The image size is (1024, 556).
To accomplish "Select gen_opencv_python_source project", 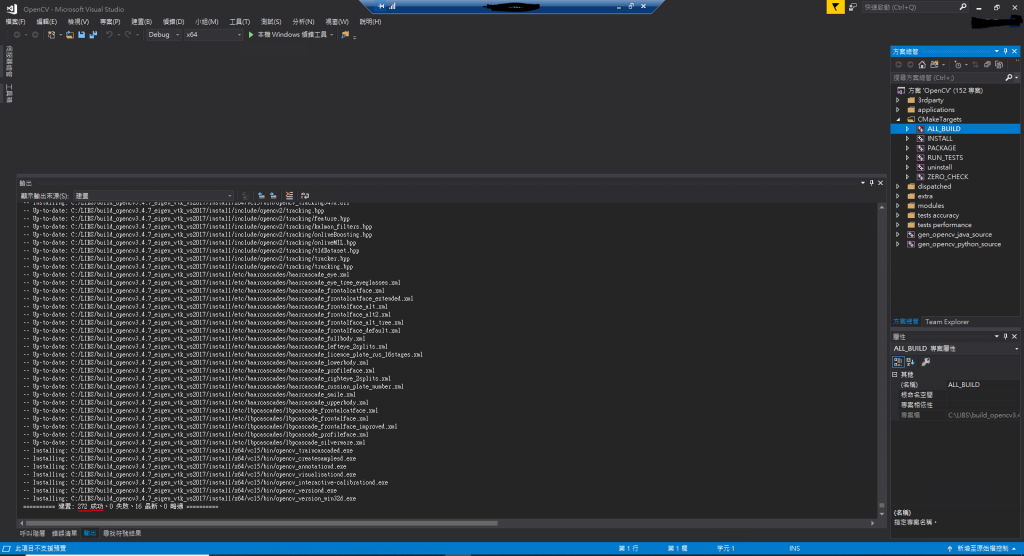I will click(959, 244).
